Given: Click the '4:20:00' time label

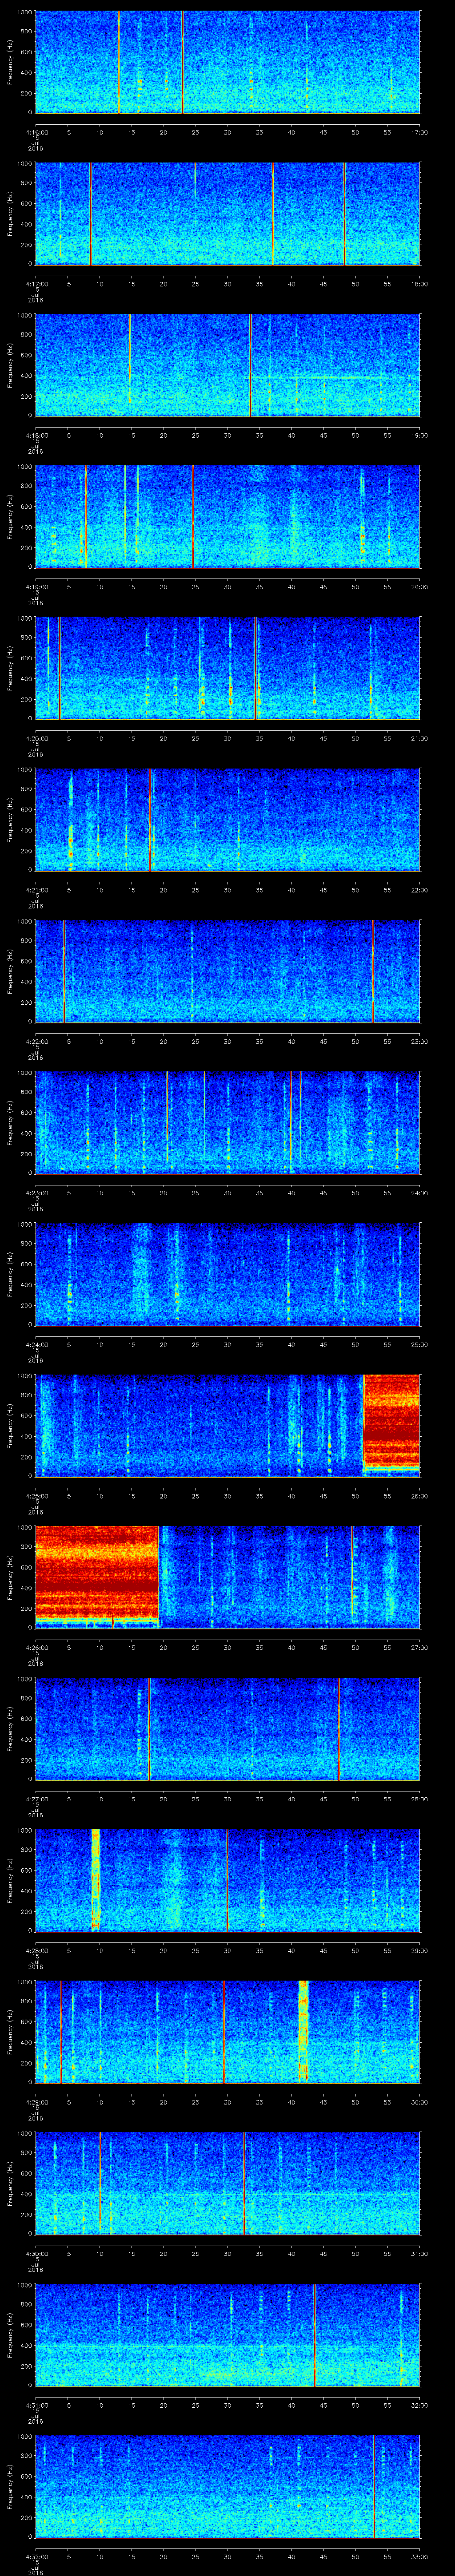Looking at the screenshot, I should click(x=36, y=738).
